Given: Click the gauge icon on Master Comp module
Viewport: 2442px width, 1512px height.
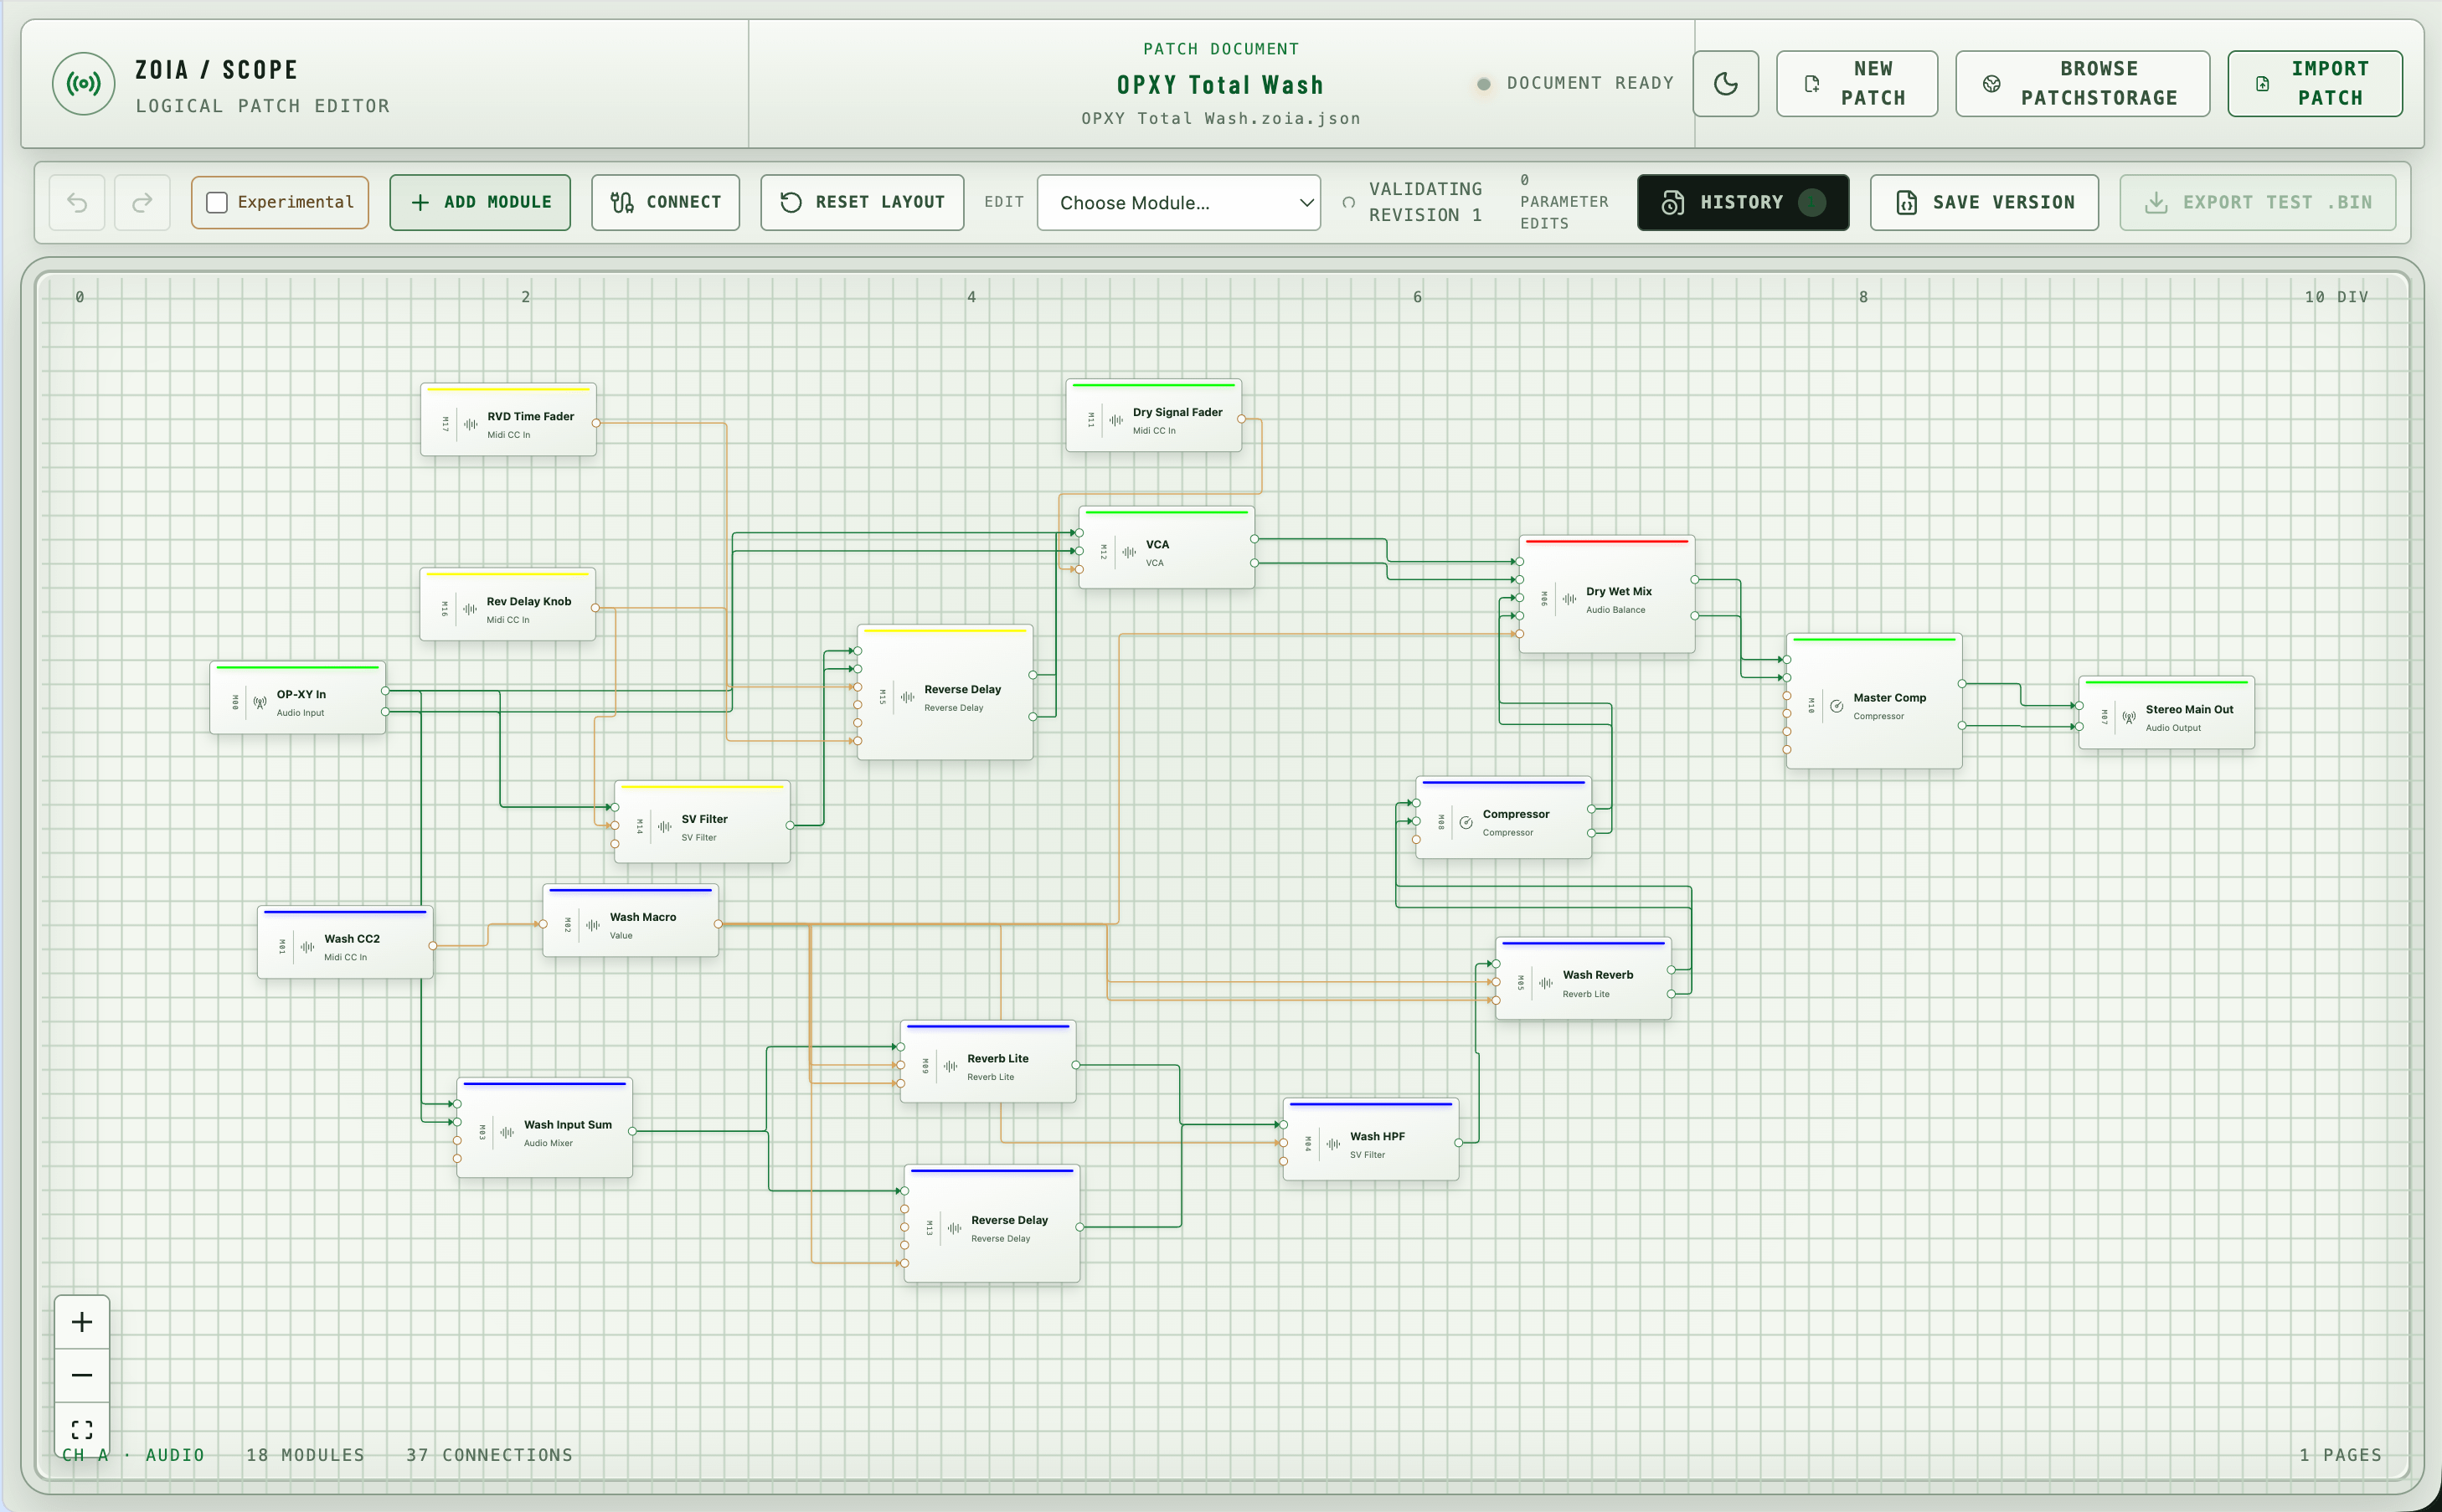Looking at the screenshot, I should [1837, 706].
